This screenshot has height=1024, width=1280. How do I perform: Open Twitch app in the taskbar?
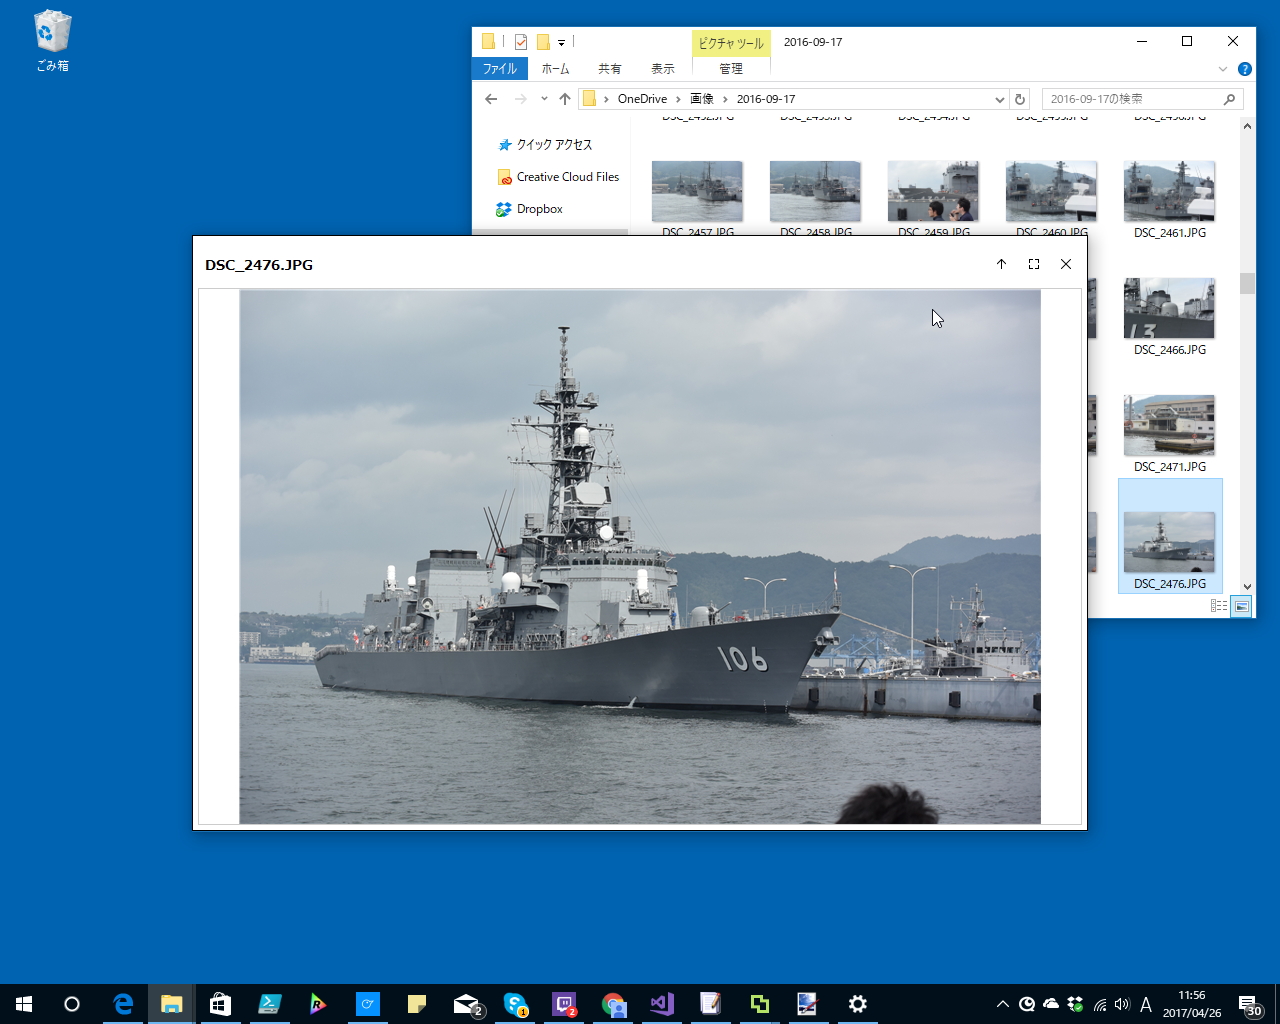point(564,1004)
